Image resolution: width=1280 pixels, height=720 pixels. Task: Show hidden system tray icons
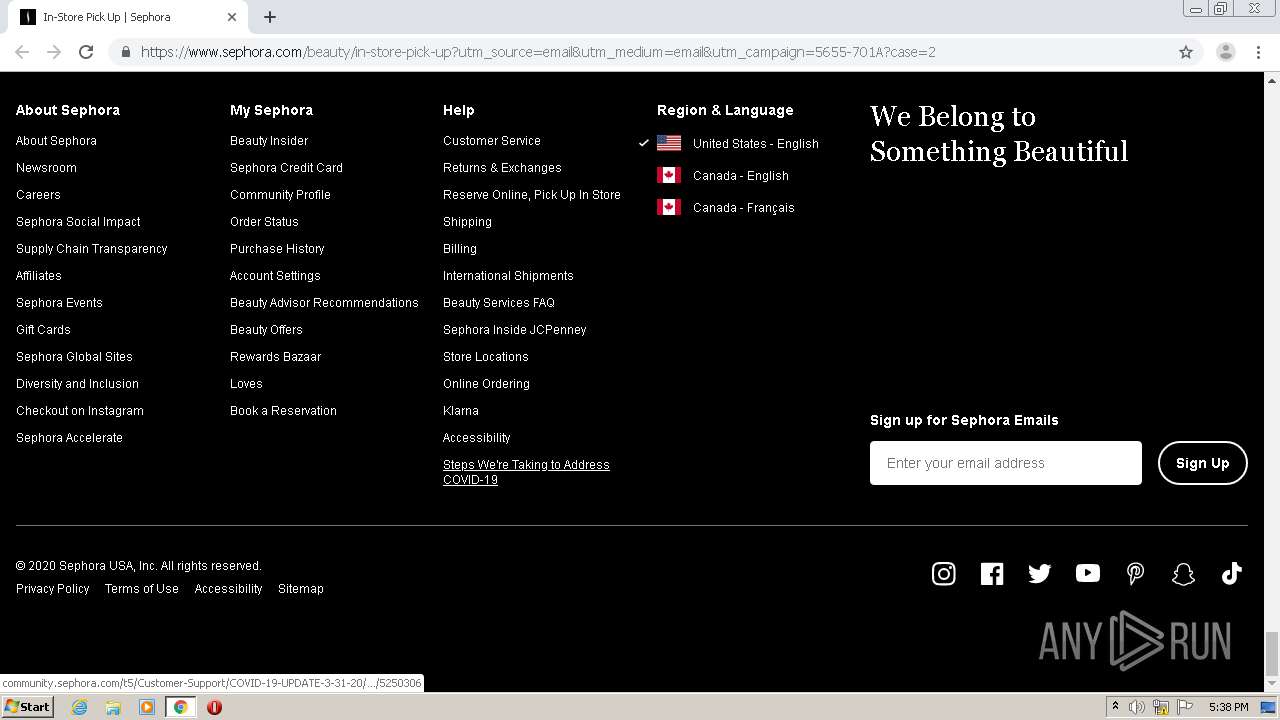click(1115, 707)
